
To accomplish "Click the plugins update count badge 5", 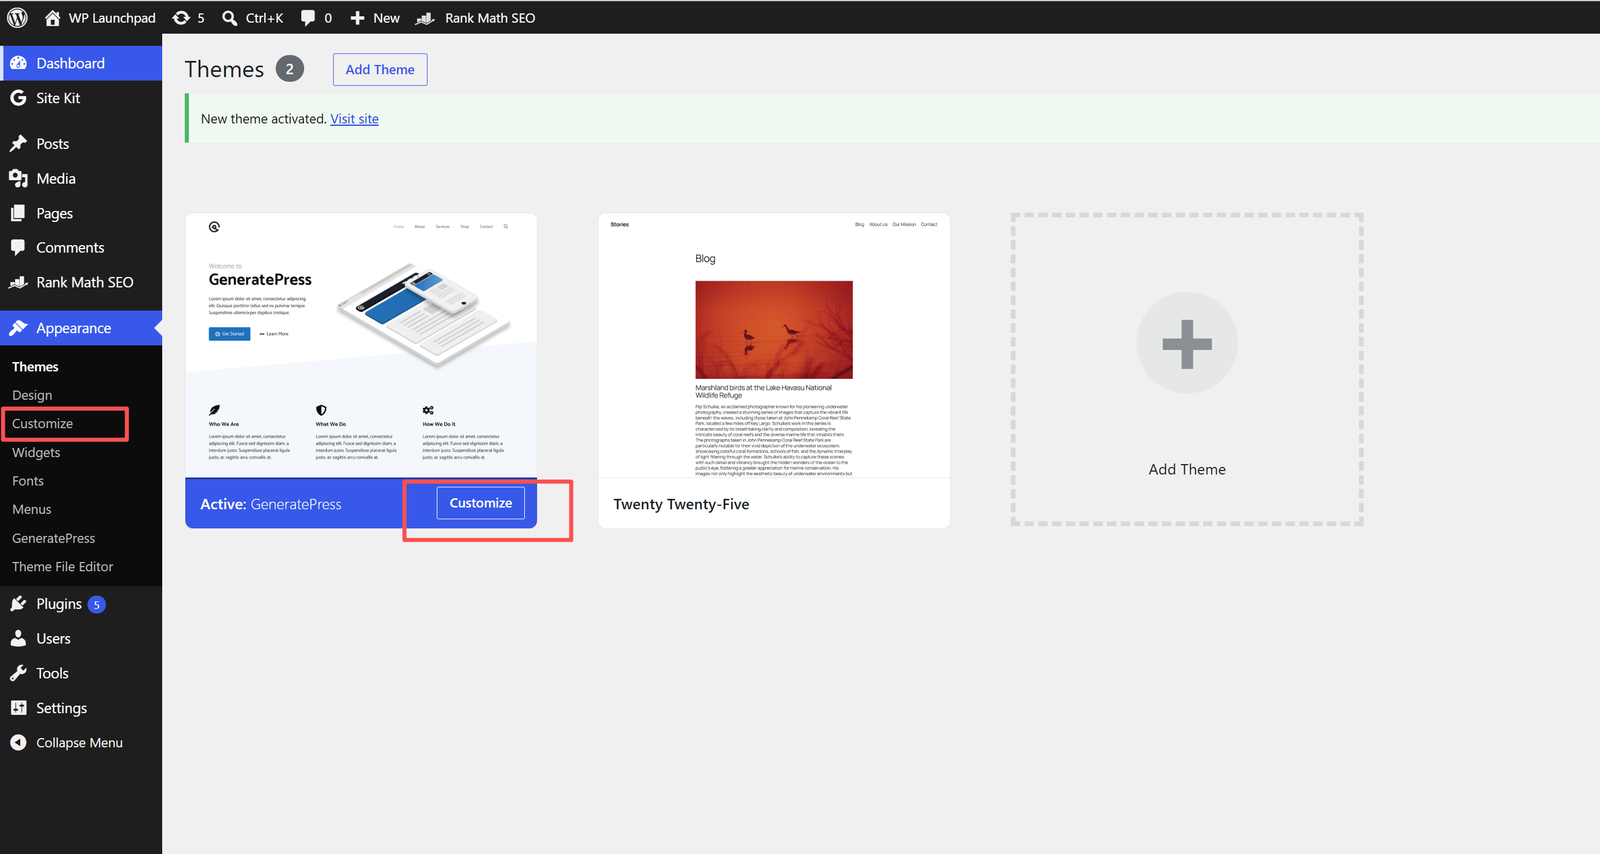I will point(97,604).
